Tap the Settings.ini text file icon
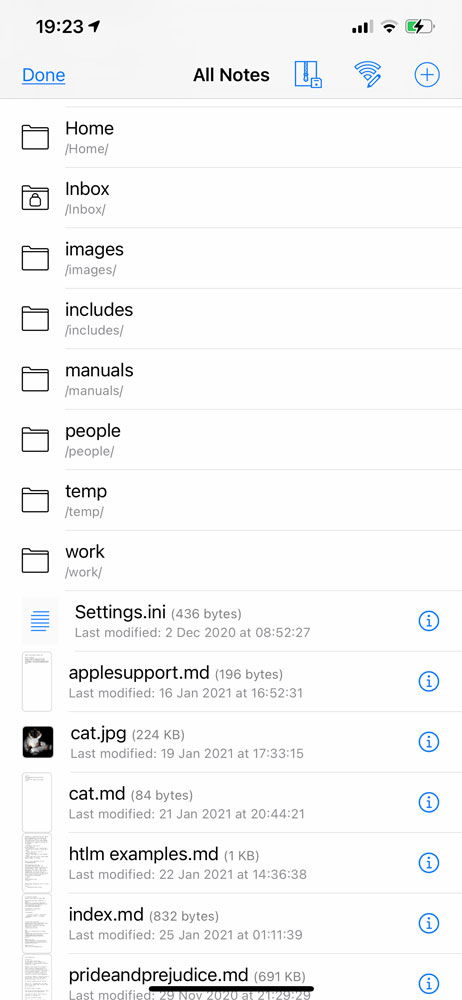The width and height of the screenshot is (462, 1000). (40, 621)
